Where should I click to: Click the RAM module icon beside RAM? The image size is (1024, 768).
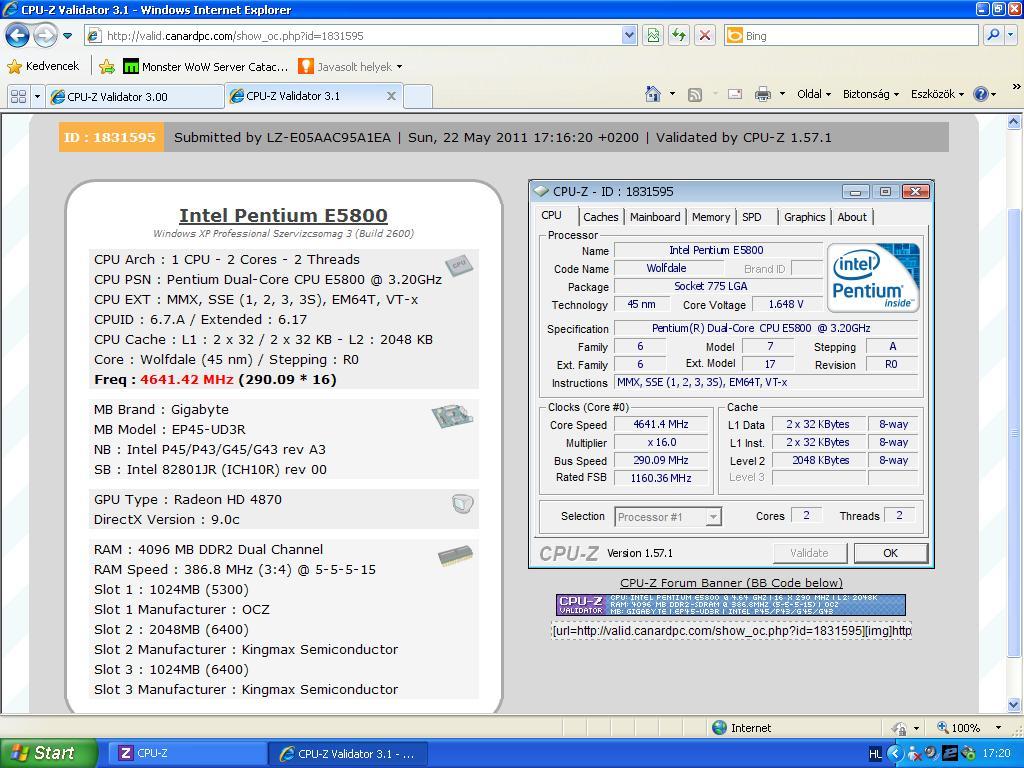pyautogui.click(x=455, y=556)
